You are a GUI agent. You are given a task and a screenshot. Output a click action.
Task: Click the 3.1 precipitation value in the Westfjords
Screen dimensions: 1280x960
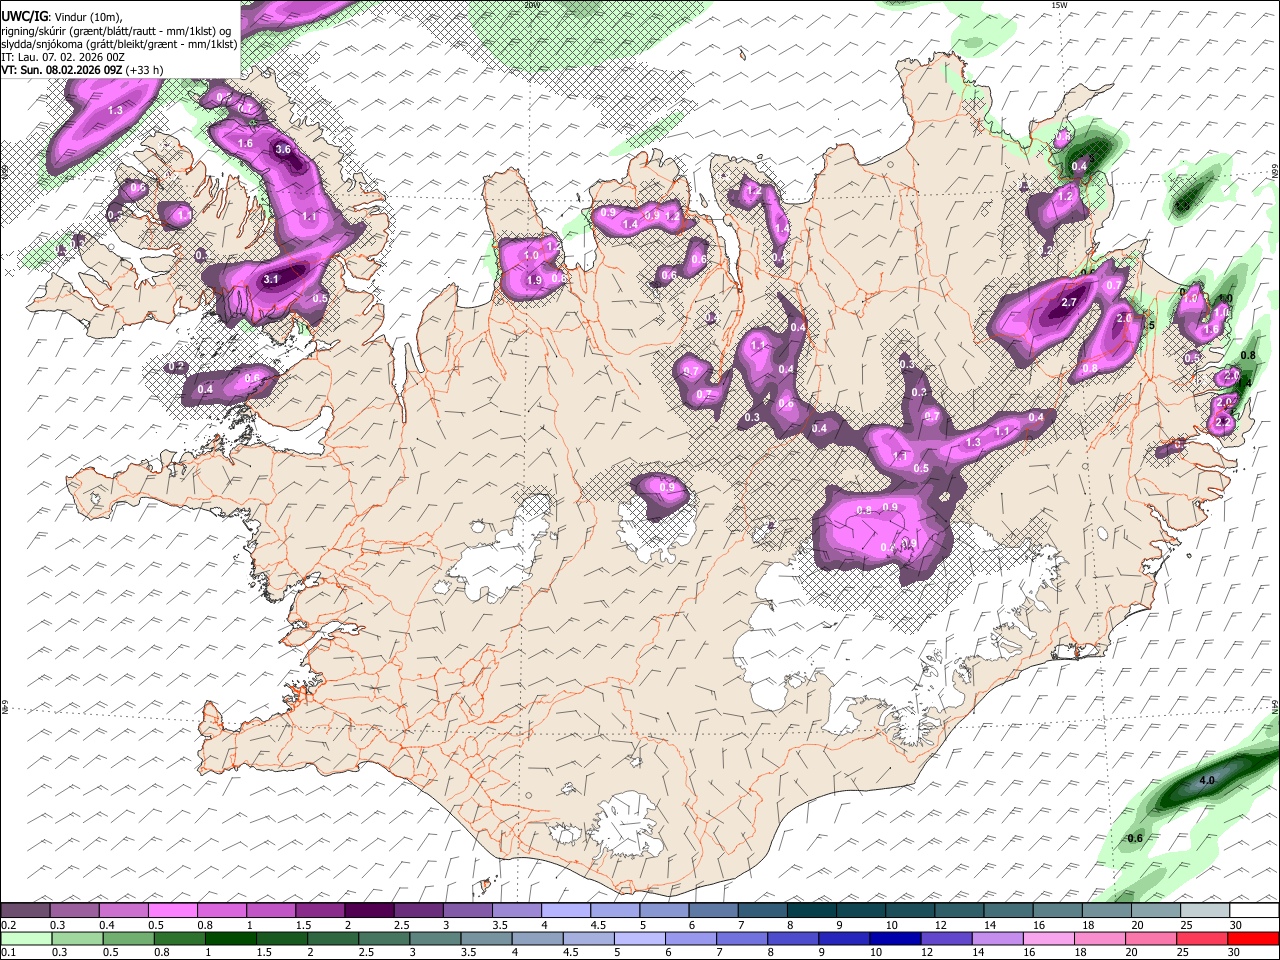pyautogui.click(x=271, y=280)
